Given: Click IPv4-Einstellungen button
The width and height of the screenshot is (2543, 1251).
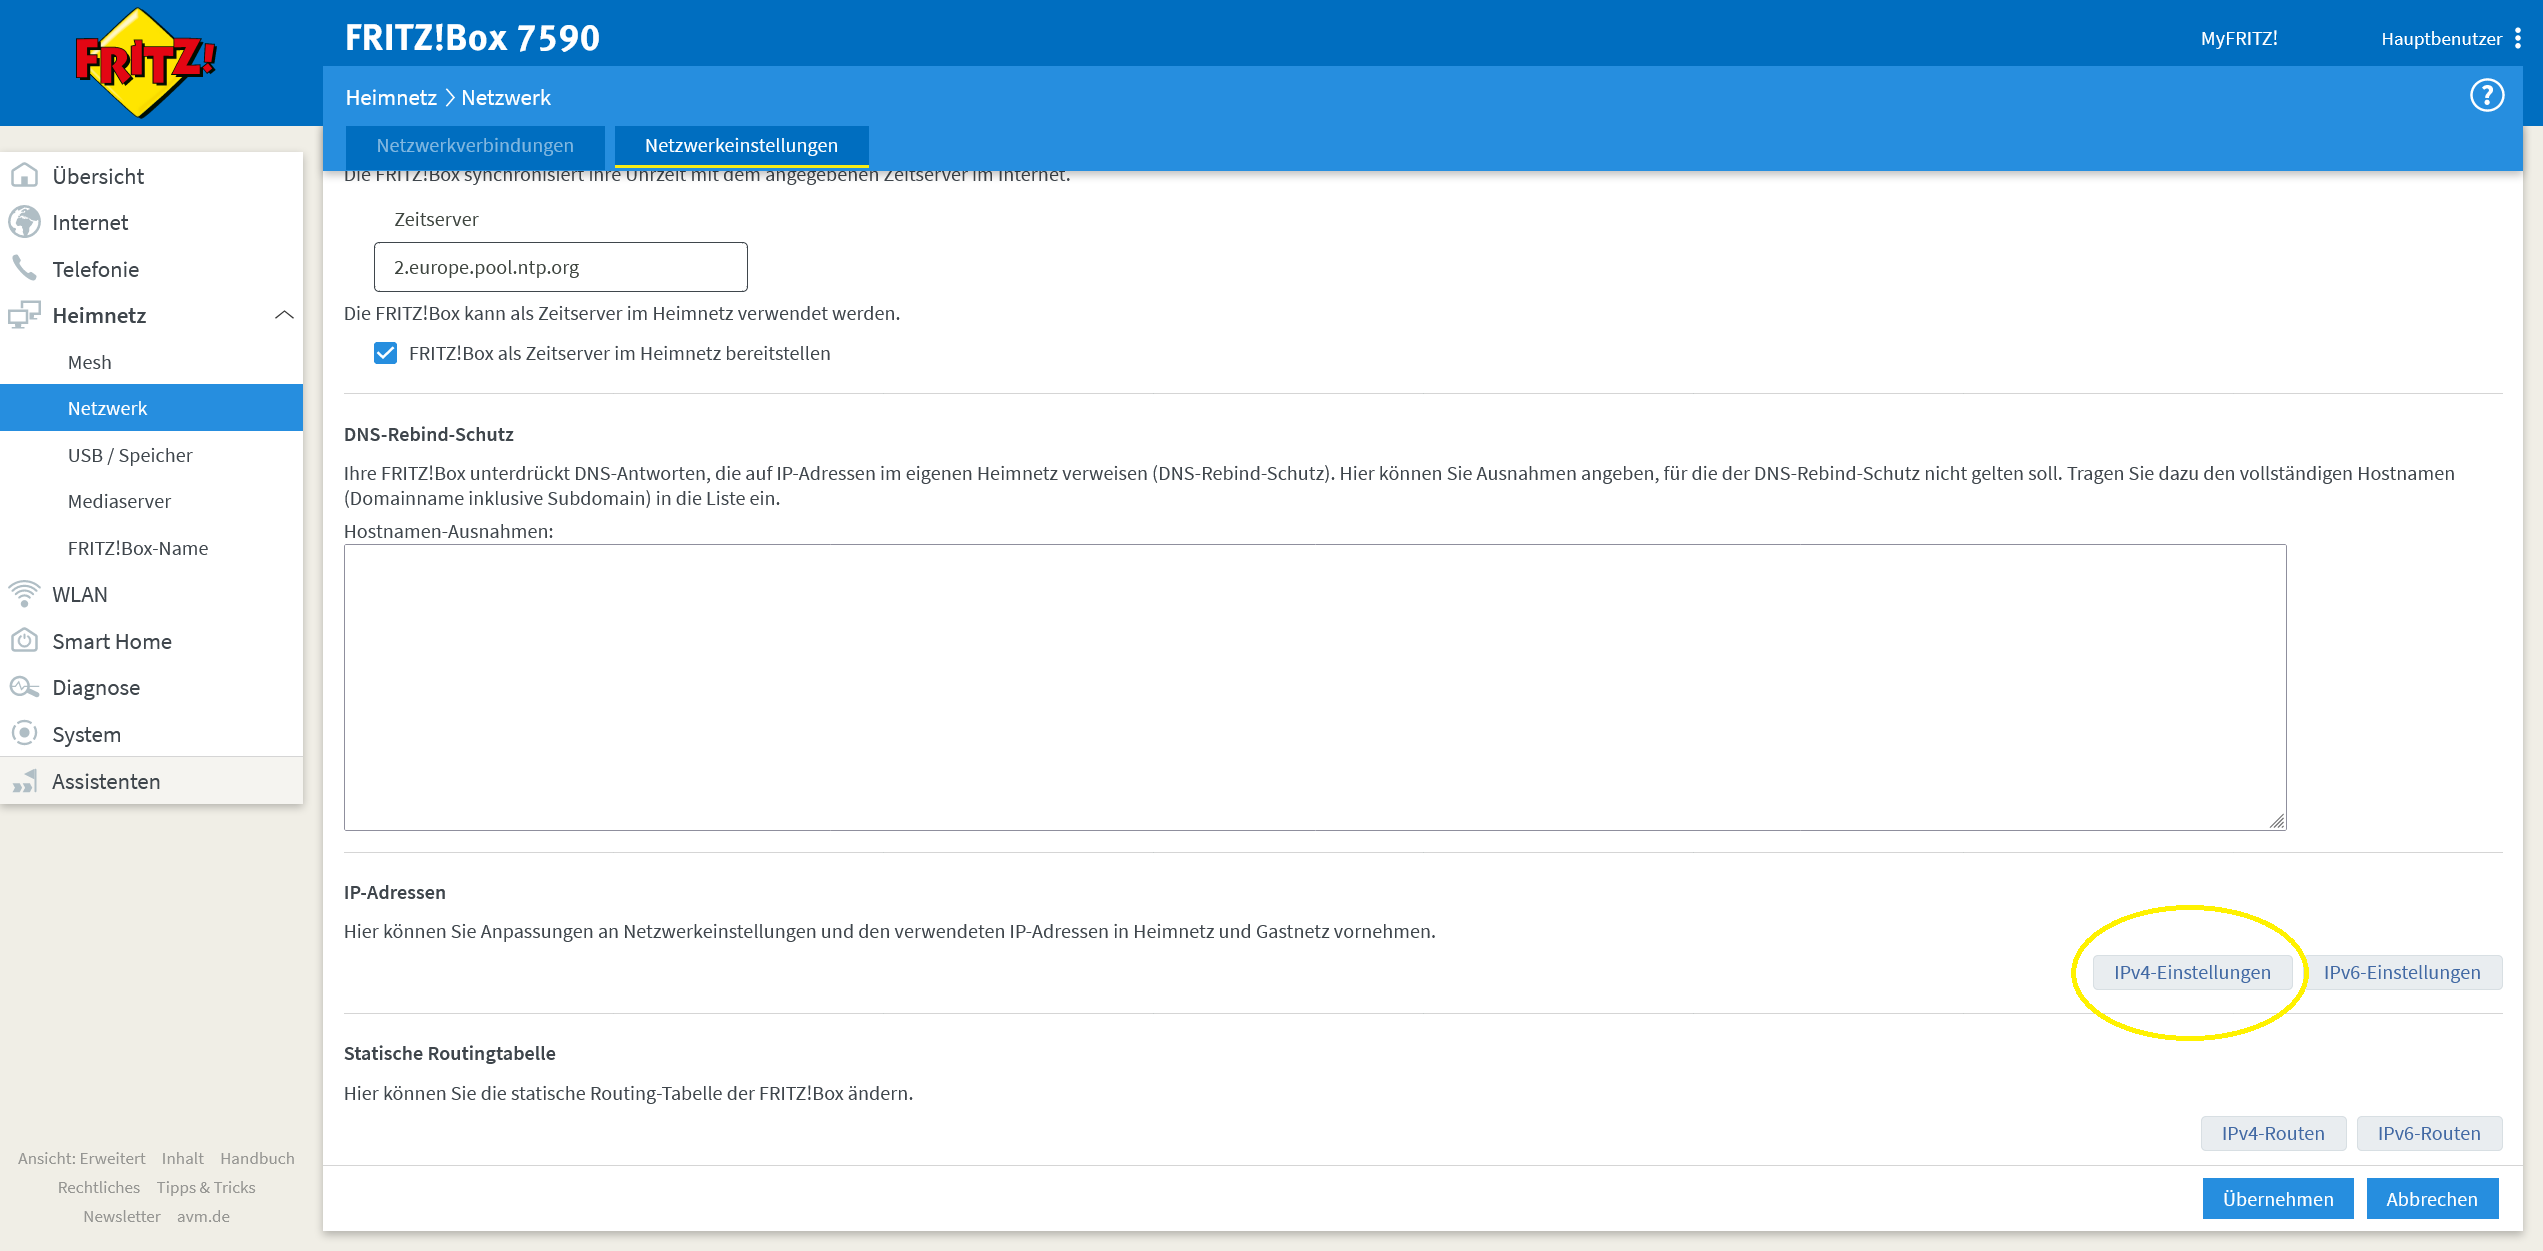Looking at the screenshot, I should pyautogui.click(x=2192, y=972).
